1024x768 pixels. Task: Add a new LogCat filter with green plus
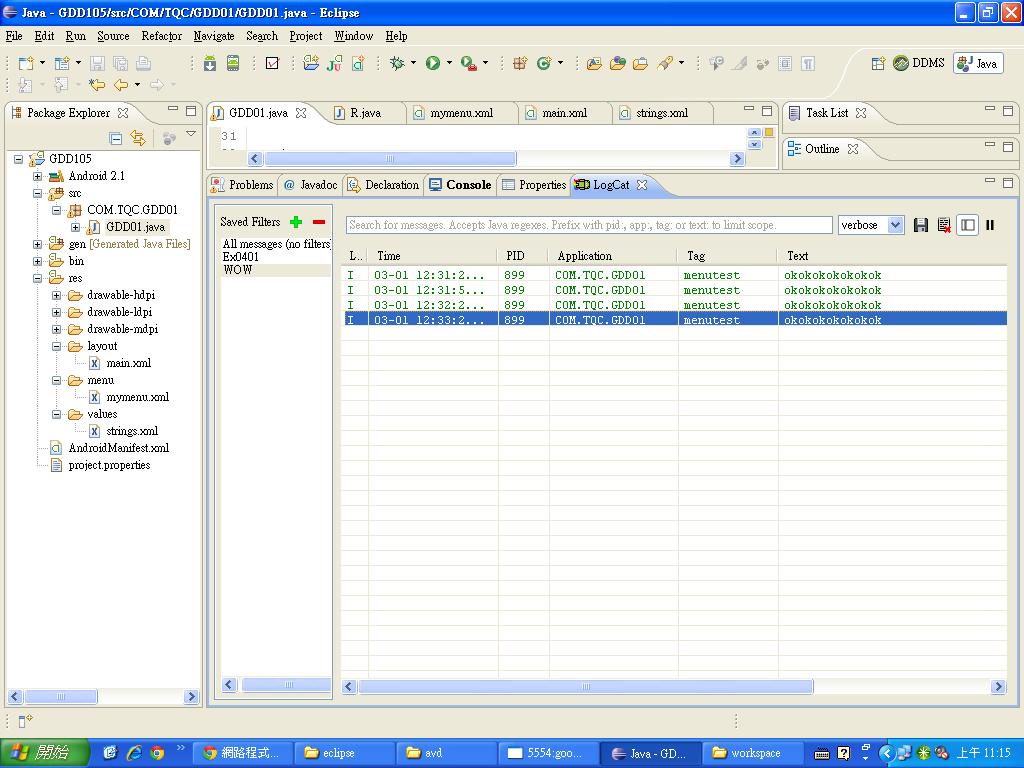tap(295, 222)
